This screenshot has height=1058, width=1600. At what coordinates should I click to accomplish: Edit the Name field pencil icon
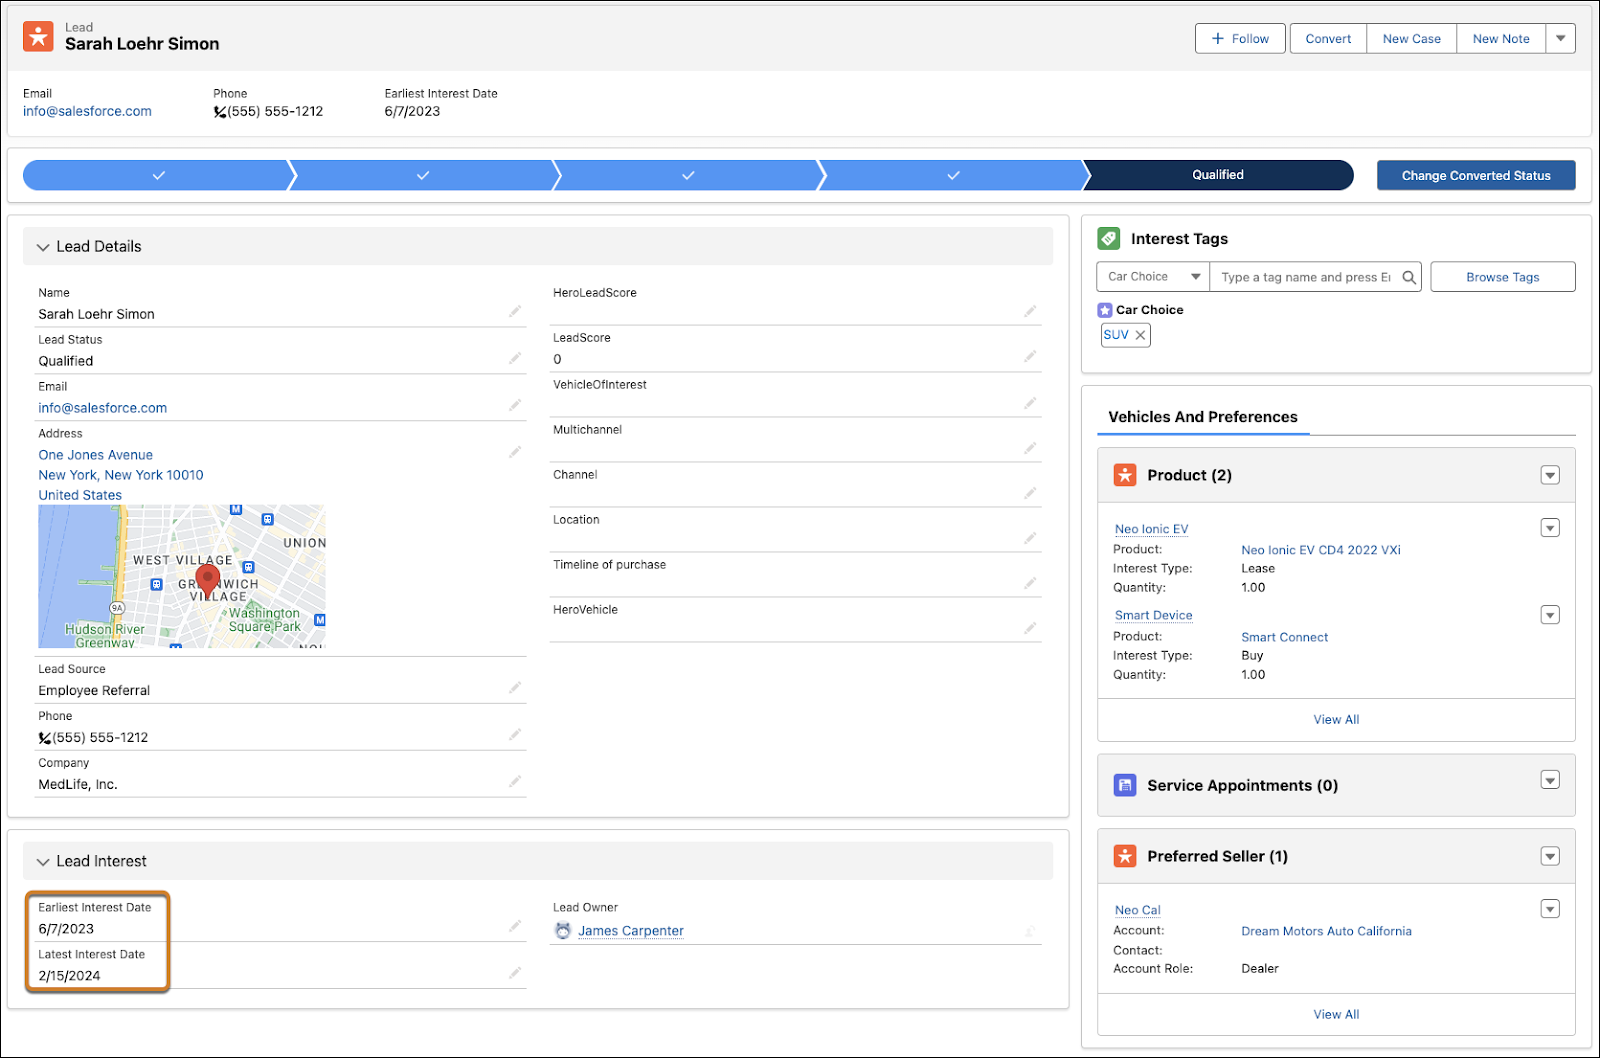tap(515, 312)
